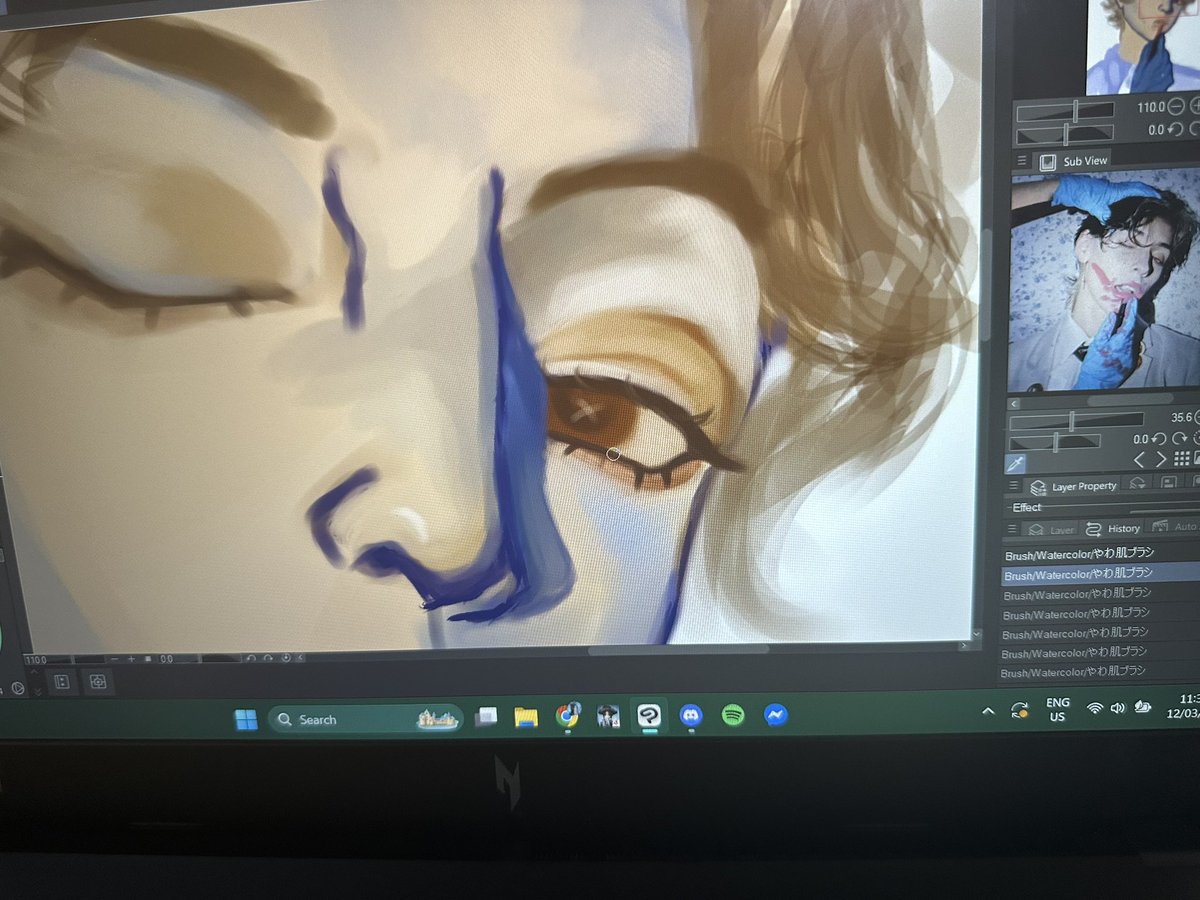The height and width of the screenshot is (900, 1200).
Task: Zoom in canvas using bottom bar plus
Action: click(x=131, y=659)
